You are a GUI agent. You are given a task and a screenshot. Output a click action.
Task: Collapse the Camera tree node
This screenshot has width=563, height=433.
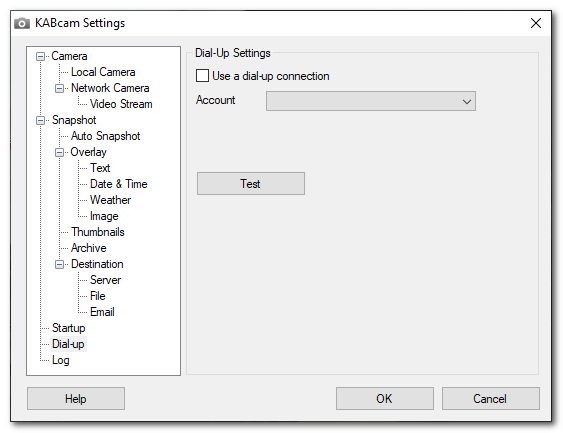click(41, 56)
